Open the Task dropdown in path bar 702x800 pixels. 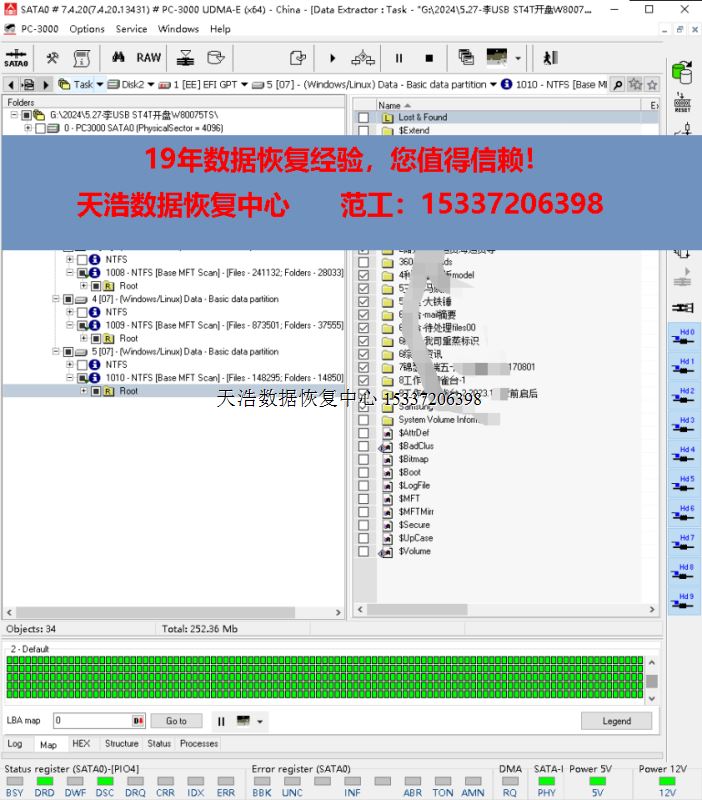point(100,85)
